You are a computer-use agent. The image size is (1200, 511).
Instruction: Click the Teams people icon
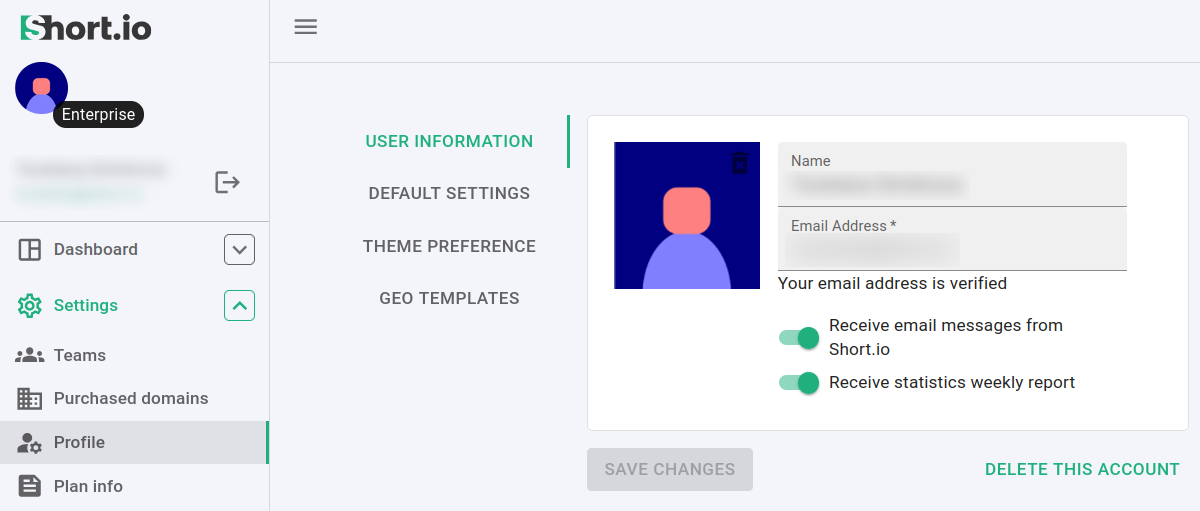30,356
